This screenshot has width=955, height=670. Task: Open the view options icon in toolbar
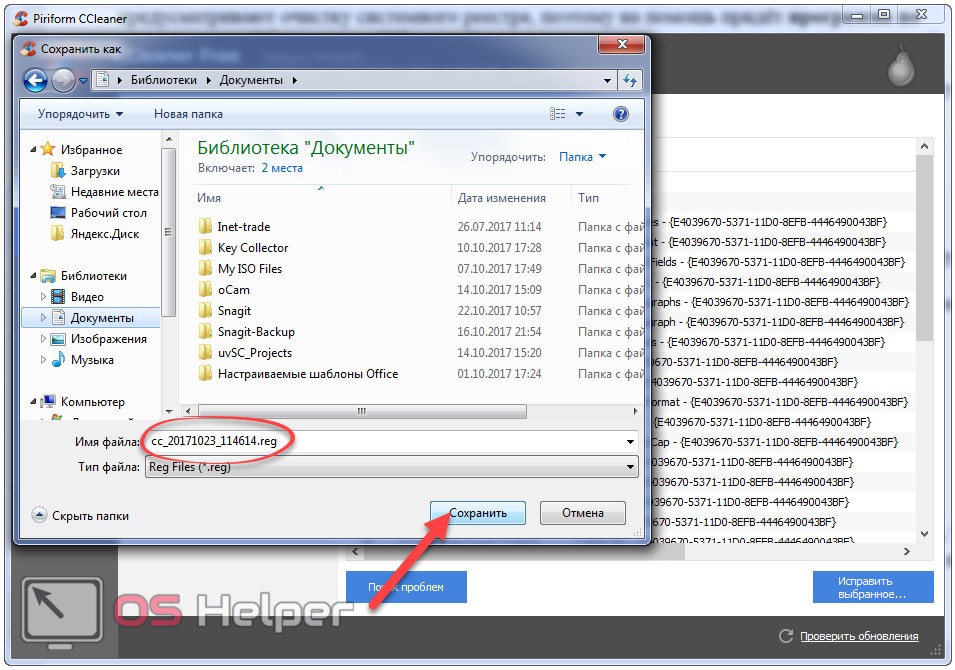tap(560, 114)
